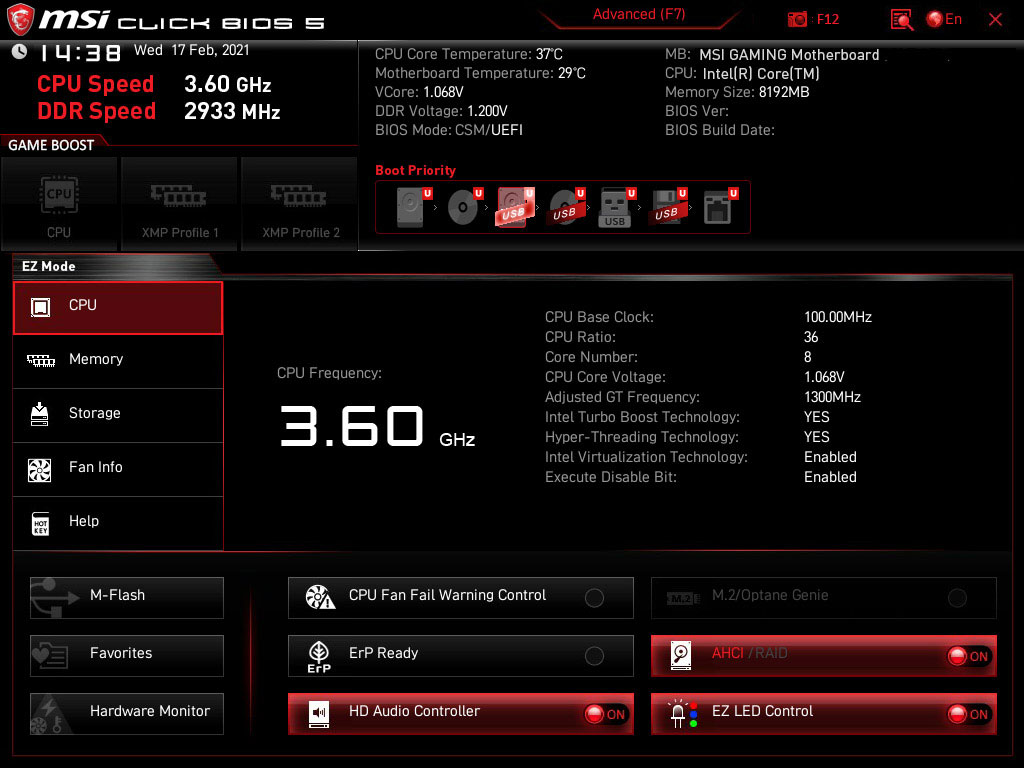This screenshot has width=1024, height=768.
Task: Show the Fan Info tab
Action: [x=118, y=470]
